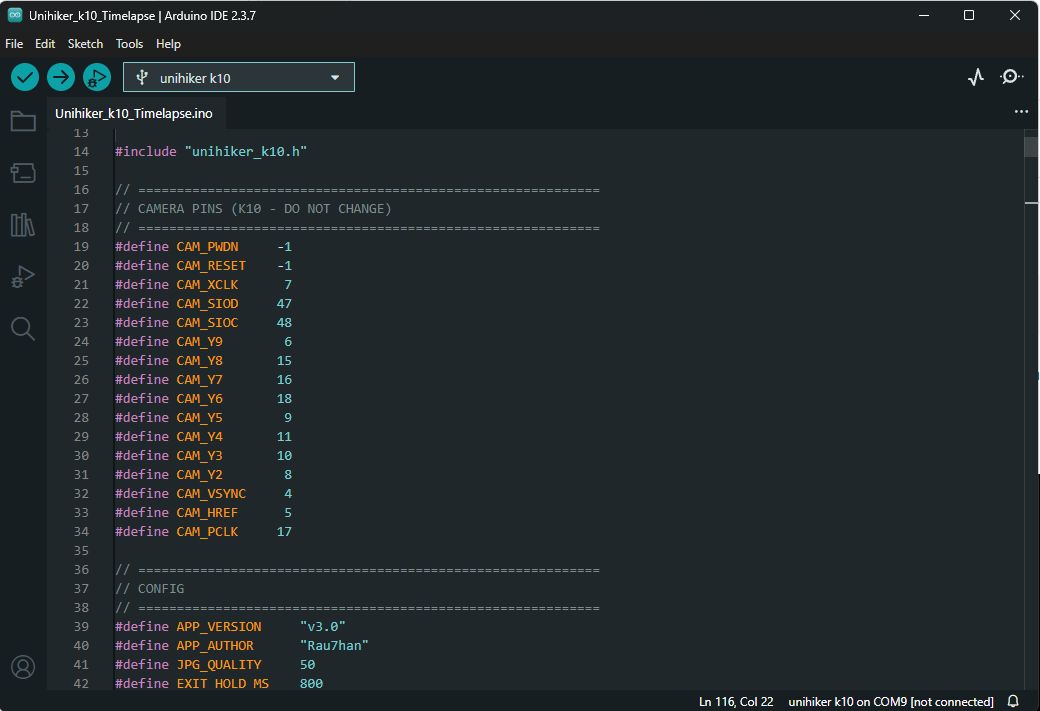Expand the unihiker k10 board selector dropdown
This screenshot has width=1040, height=711.
point(238,77)
